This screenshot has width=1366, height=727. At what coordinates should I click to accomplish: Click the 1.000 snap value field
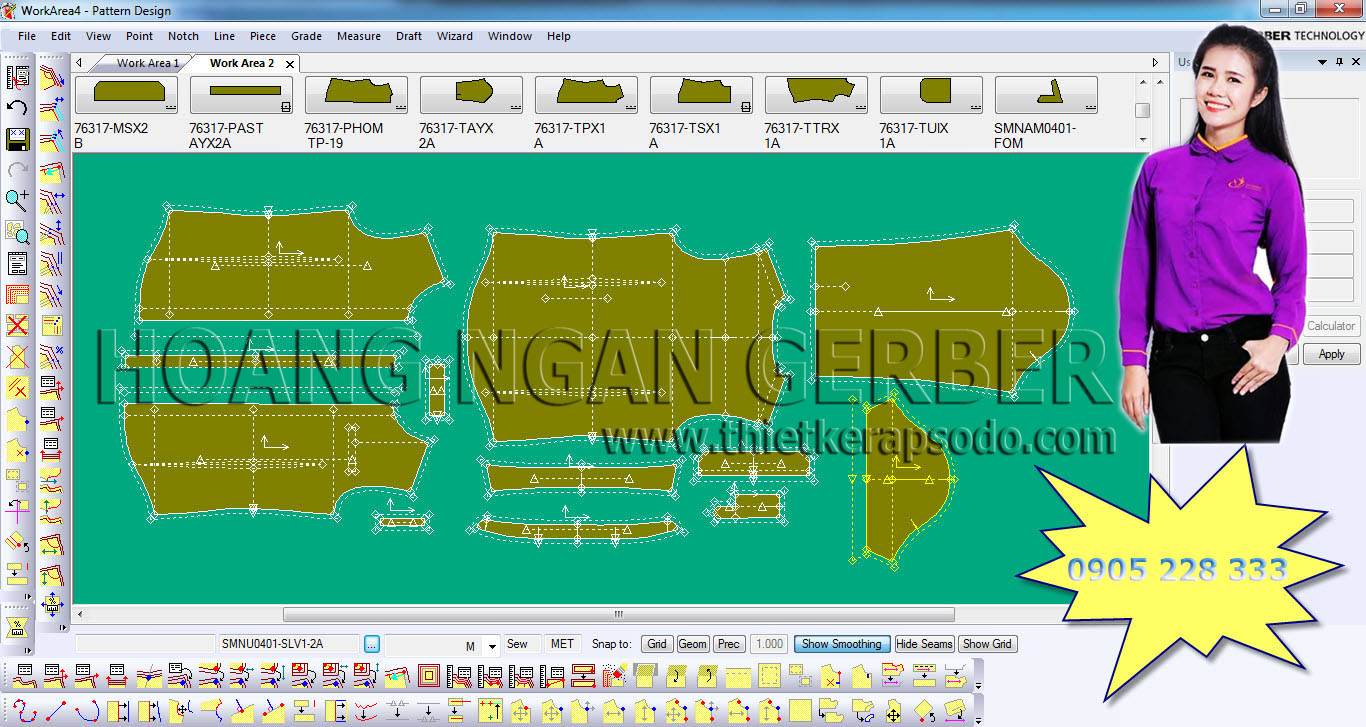point(769,644)
